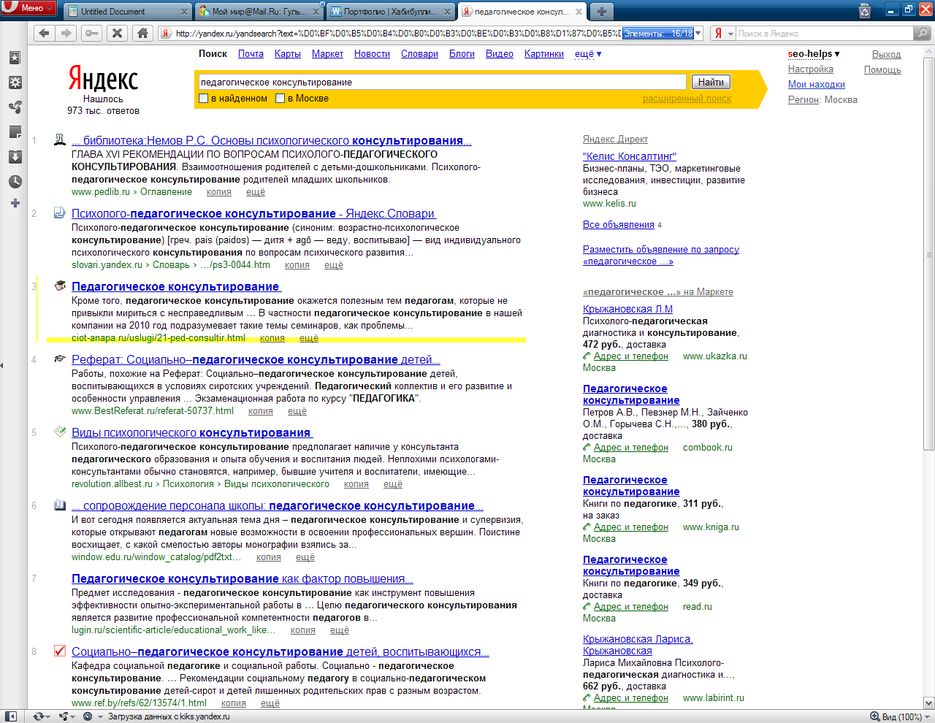
Task: Open the closed tabs trash icon
Action: [x=865, y=11]
